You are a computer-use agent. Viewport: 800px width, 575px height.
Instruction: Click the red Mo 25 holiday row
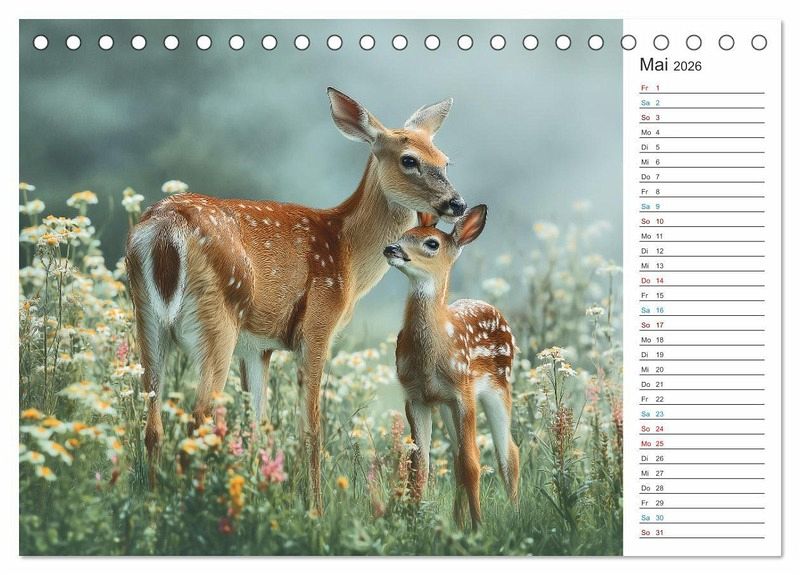click(700, 443)
